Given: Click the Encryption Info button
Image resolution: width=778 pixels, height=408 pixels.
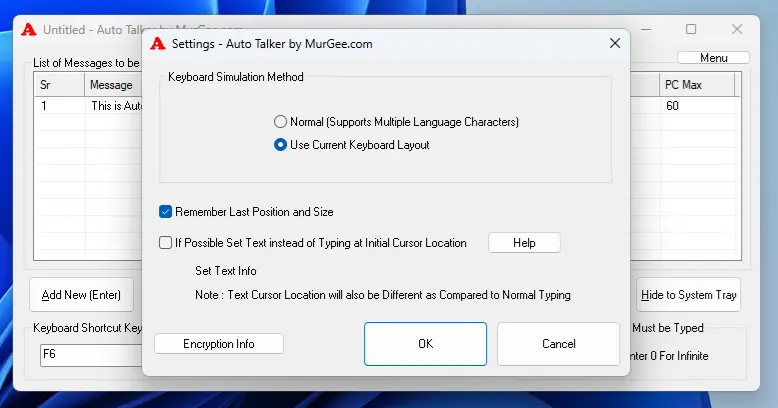Looking at the screenshot, I should pyautogui.click(x=219, y=343).
